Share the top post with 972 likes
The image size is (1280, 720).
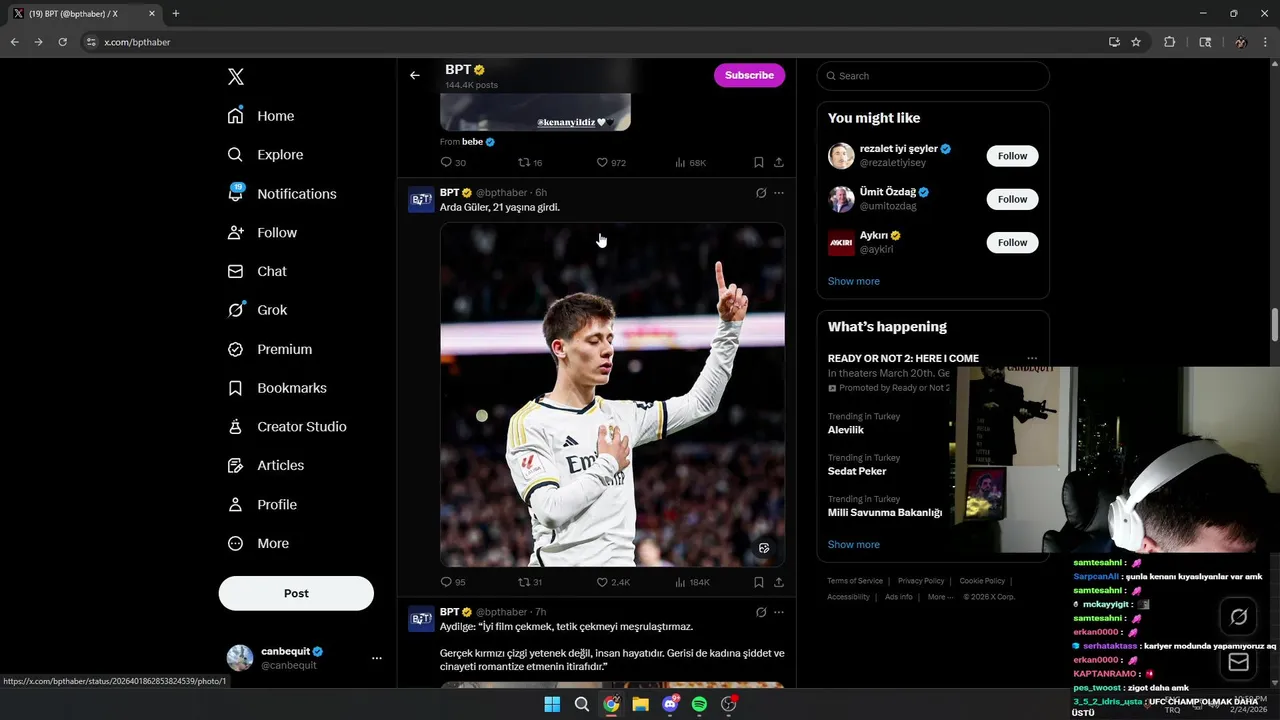[779, 162]
